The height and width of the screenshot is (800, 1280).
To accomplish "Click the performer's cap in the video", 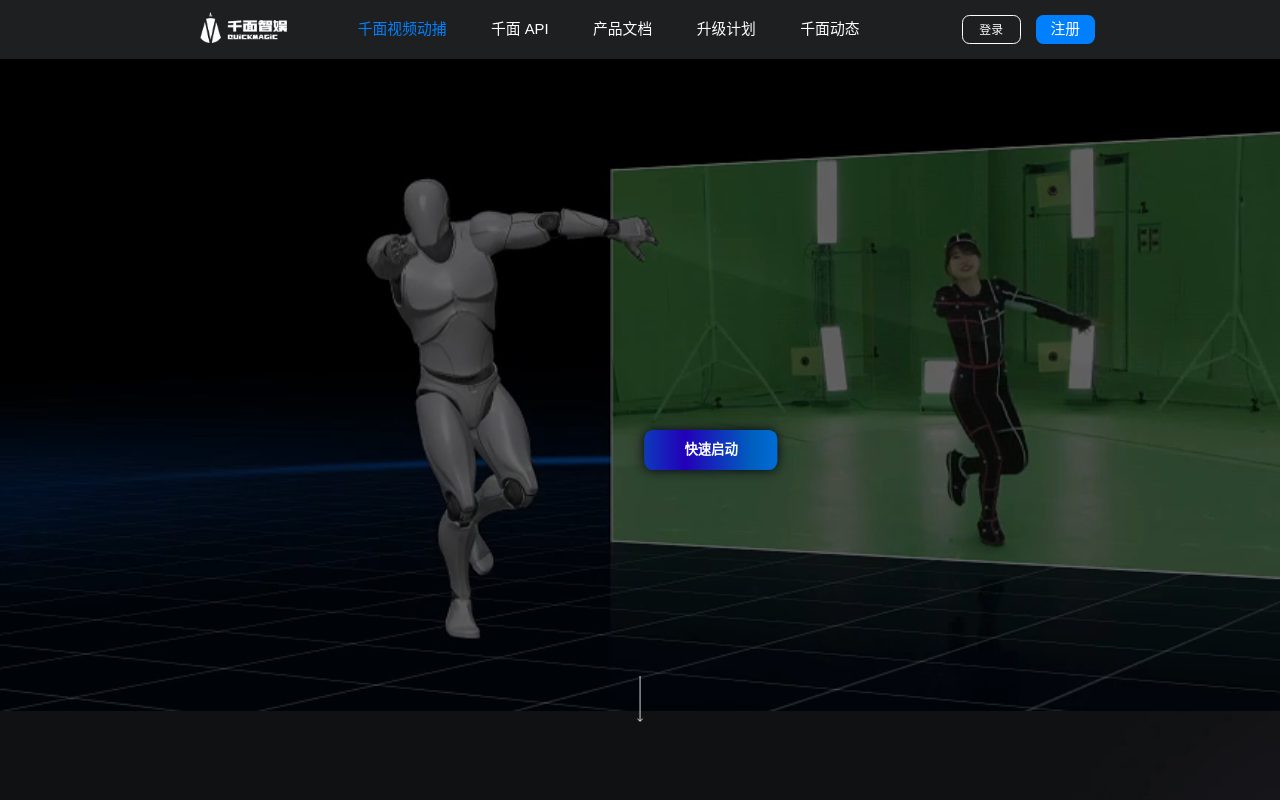I will (961, 243).
